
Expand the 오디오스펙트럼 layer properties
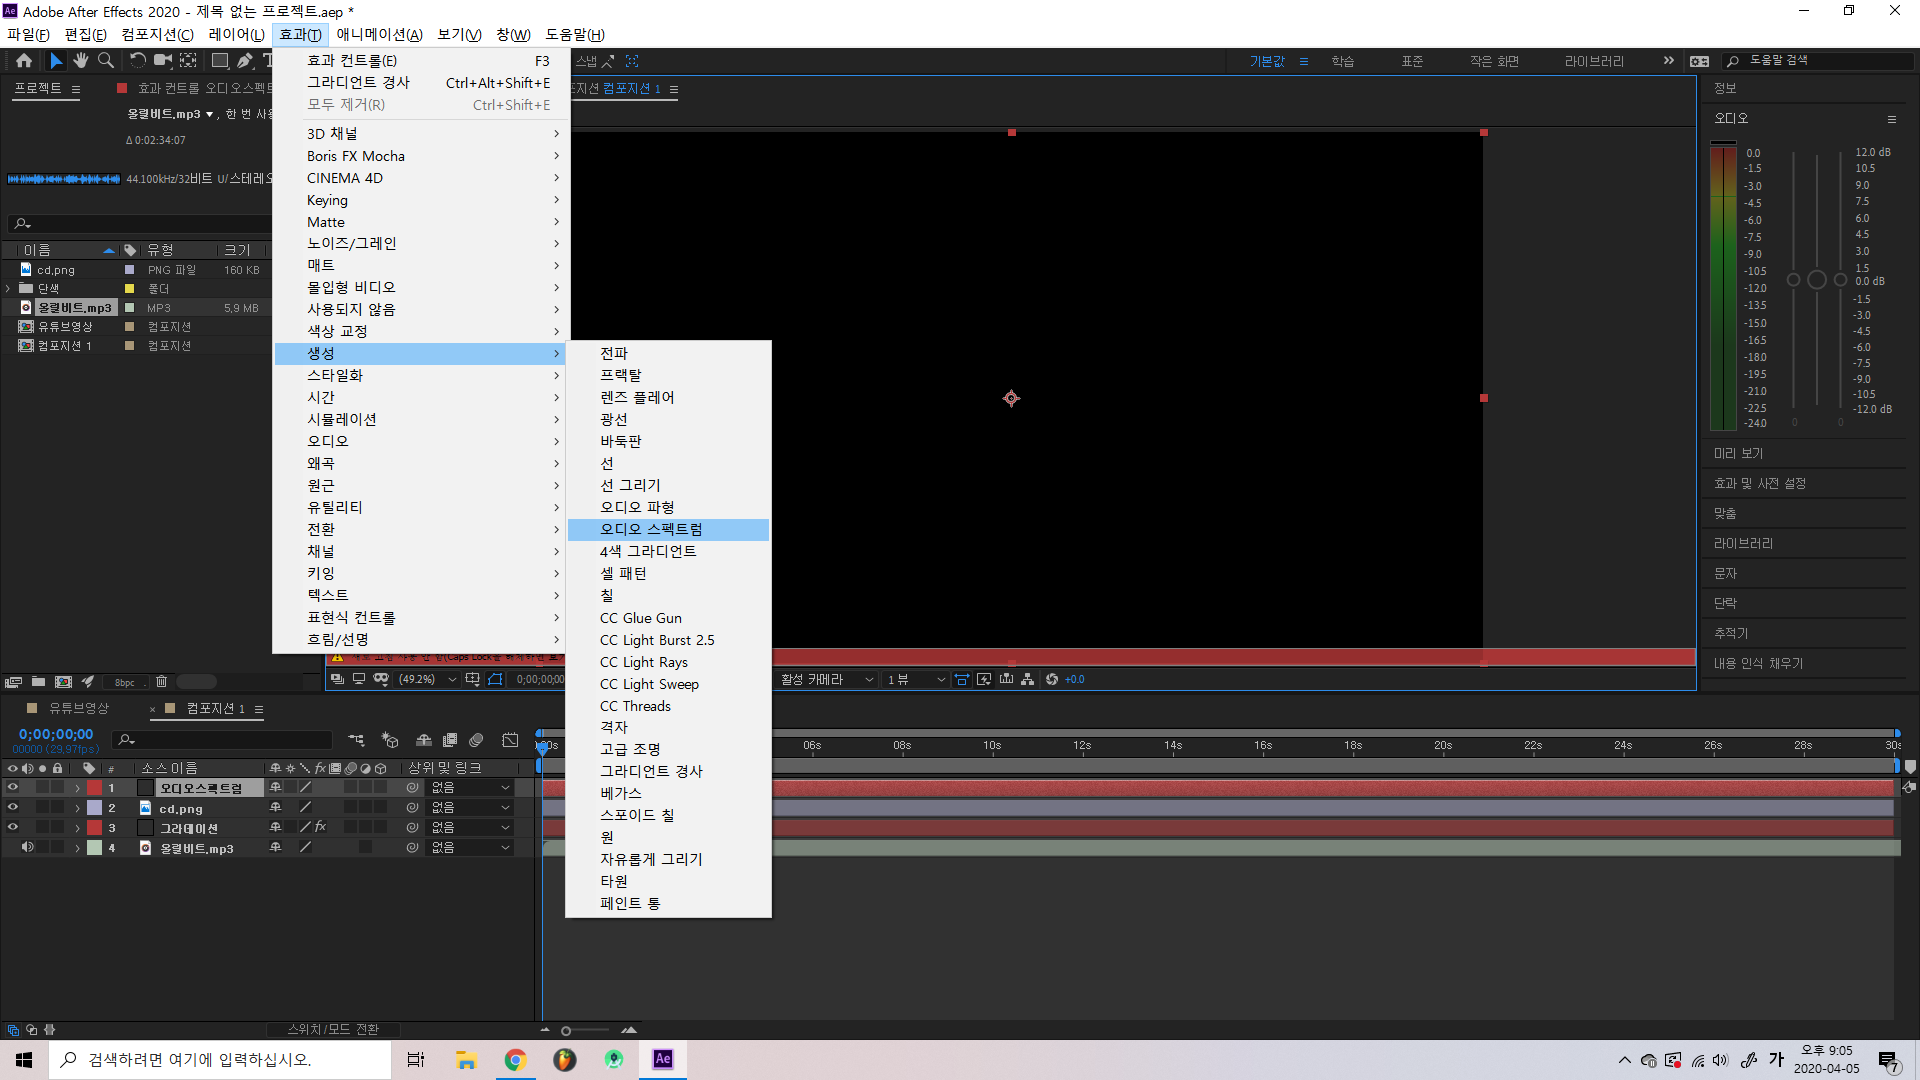[77, 788]
